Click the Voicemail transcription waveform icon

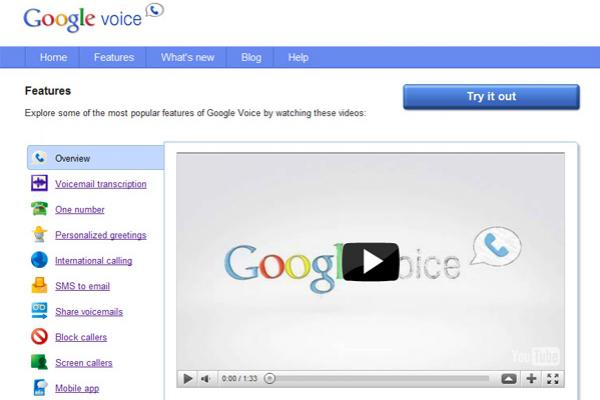39,183
